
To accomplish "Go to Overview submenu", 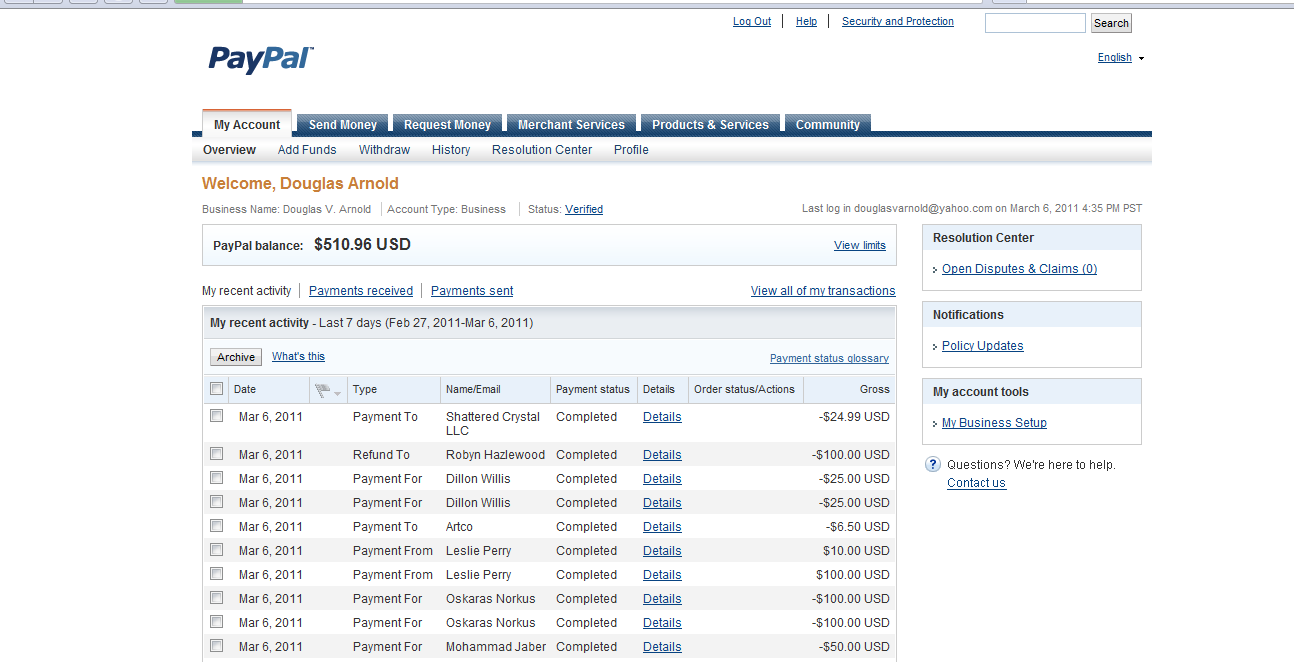I will 229,150.
